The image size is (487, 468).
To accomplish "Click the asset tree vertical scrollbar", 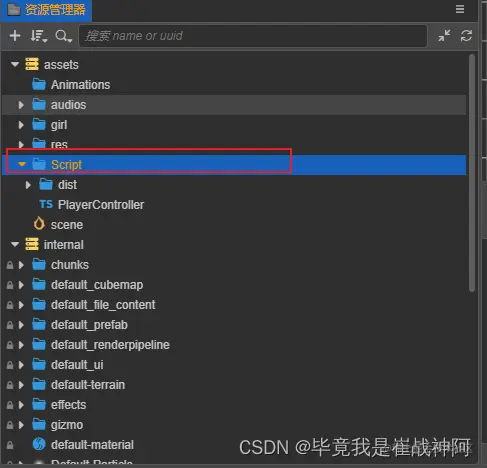I will point(472,173).
